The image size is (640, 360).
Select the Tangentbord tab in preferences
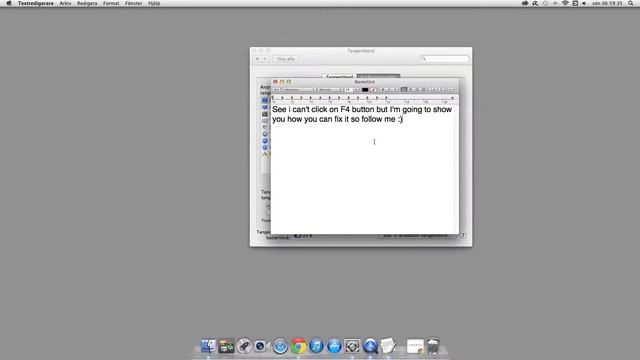(x=339, y=76)
